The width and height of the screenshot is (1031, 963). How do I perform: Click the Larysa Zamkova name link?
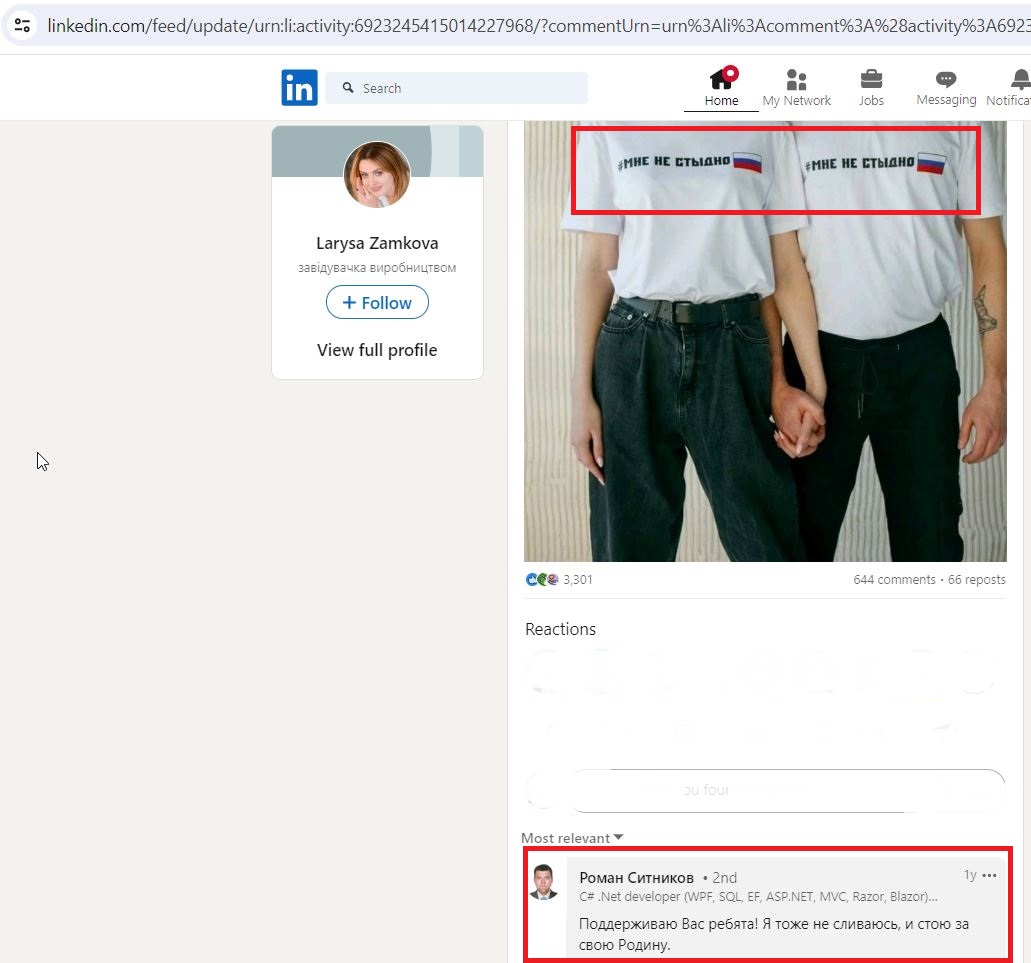pos(377,243)
